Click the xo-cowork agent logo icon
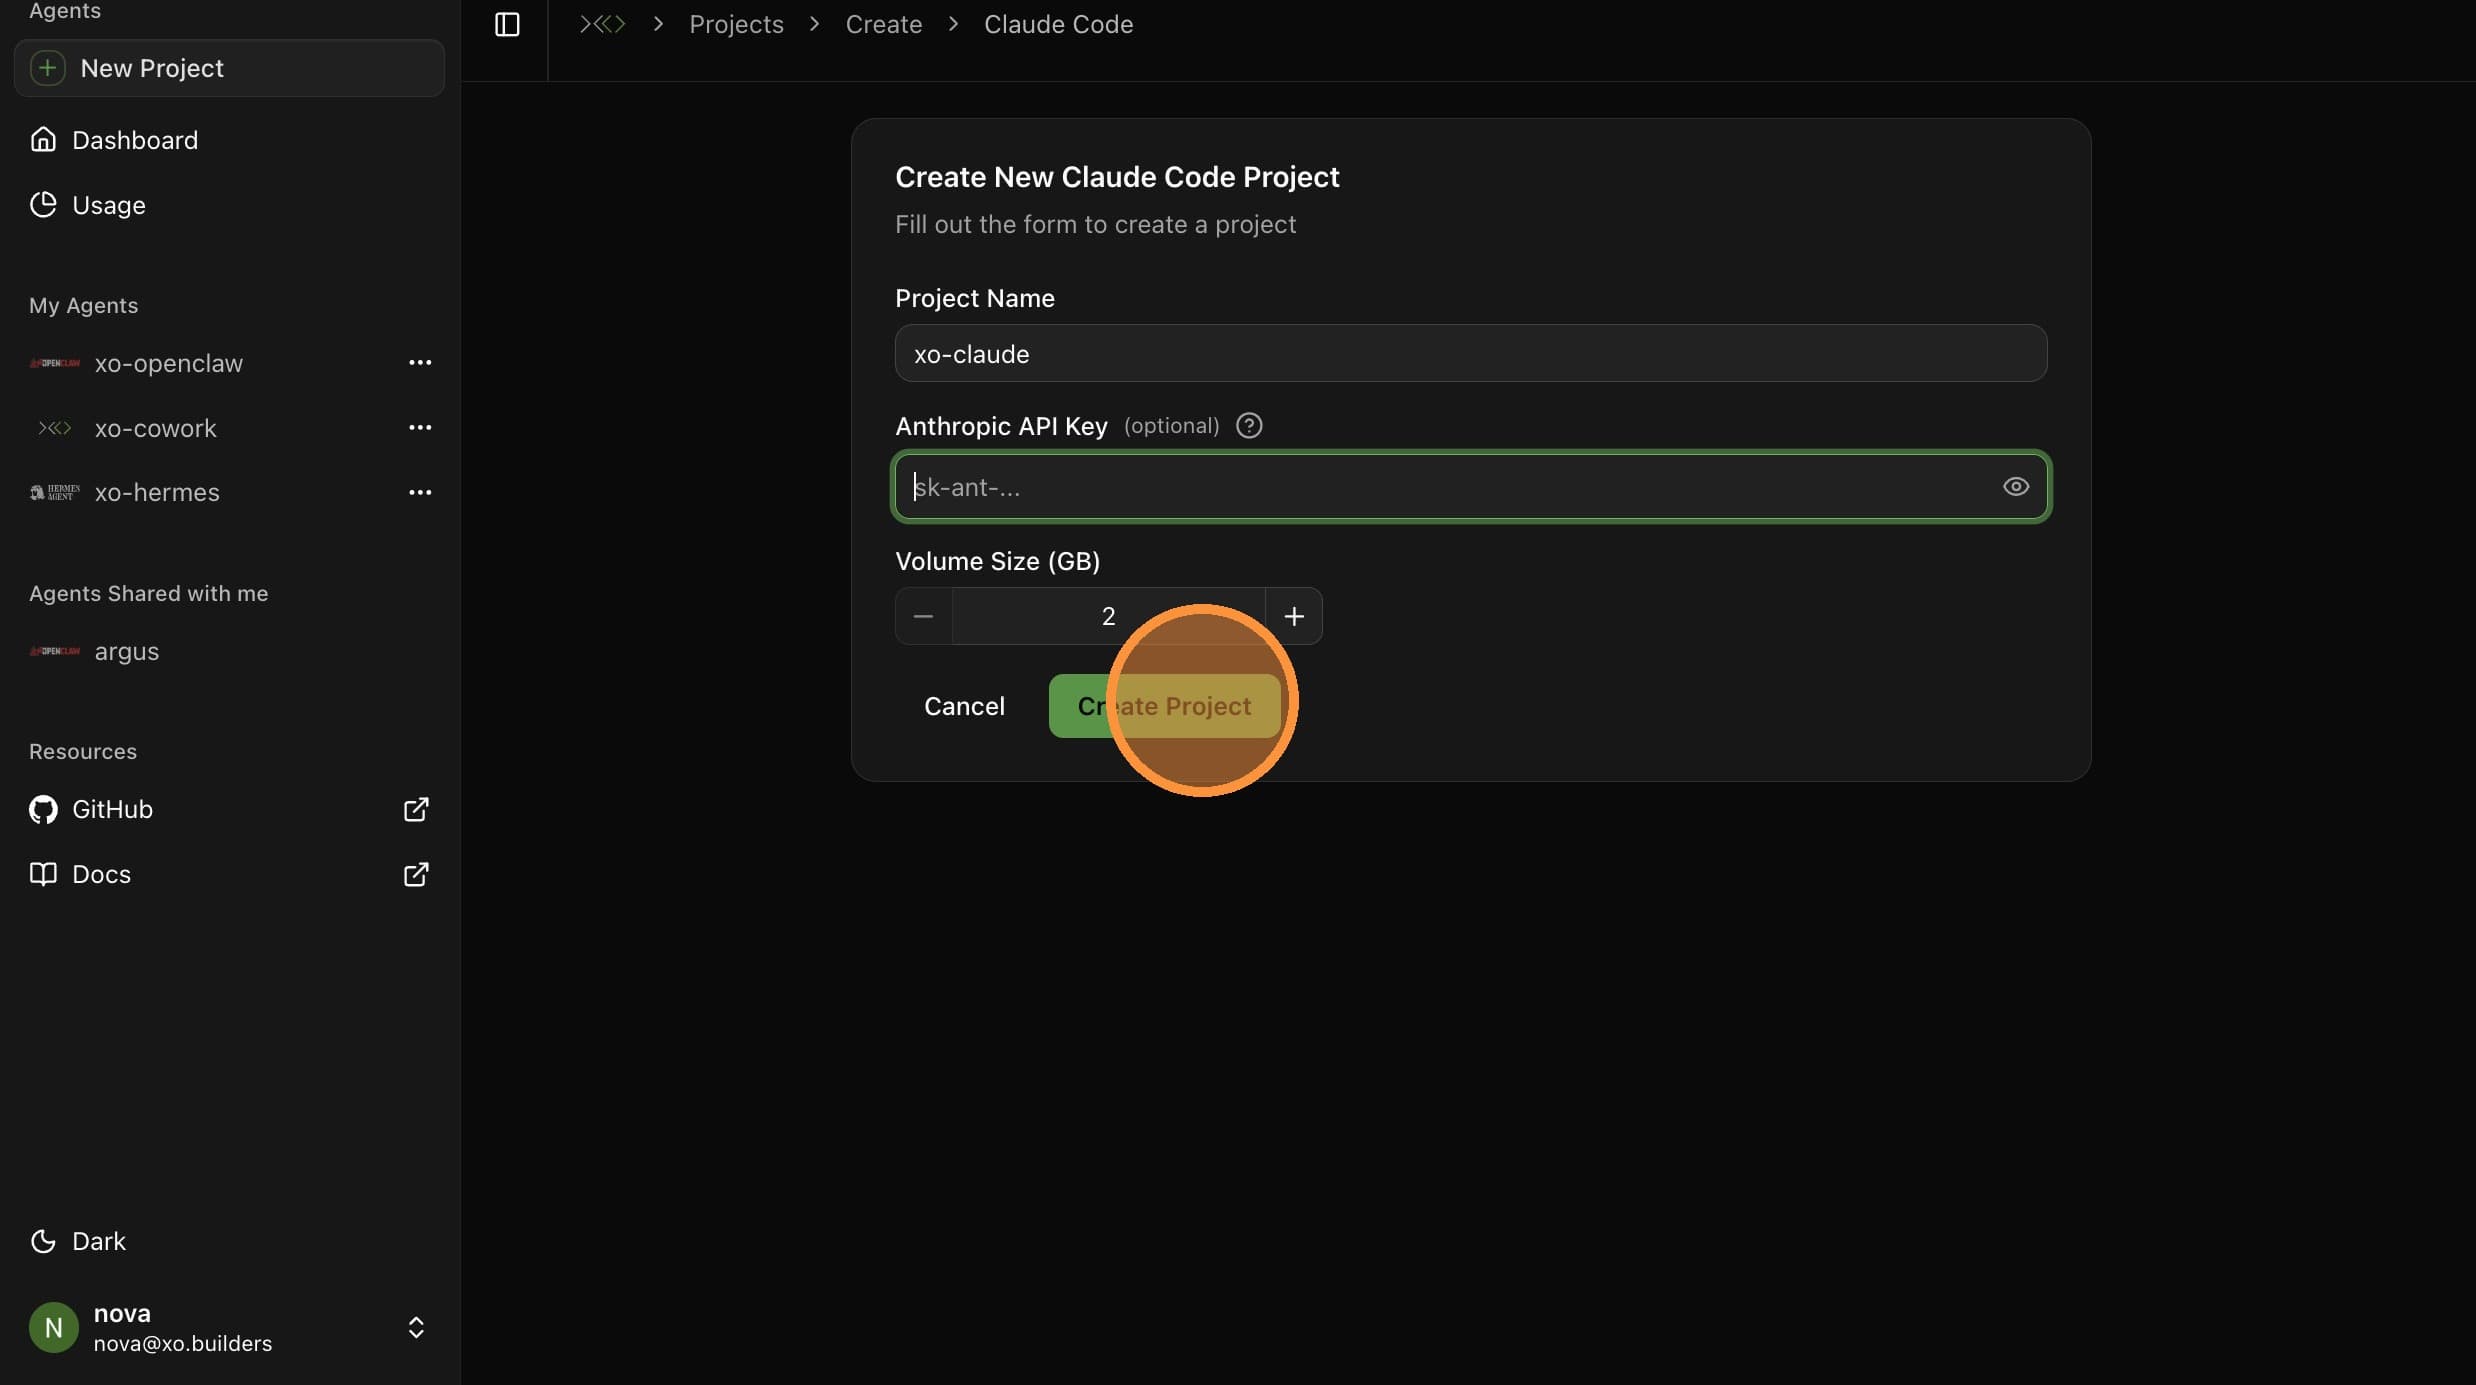 [55, 428]
